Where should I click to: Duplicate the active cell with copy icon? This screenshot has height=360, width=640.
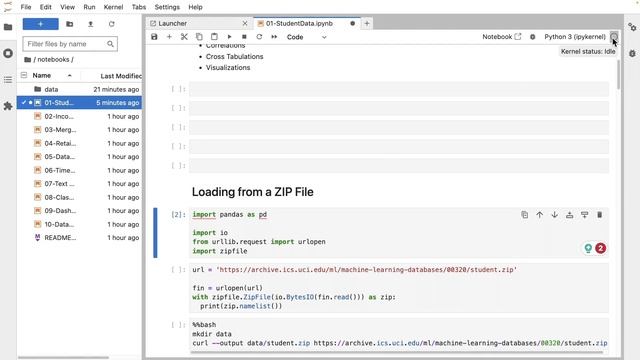tap(524, 215)
